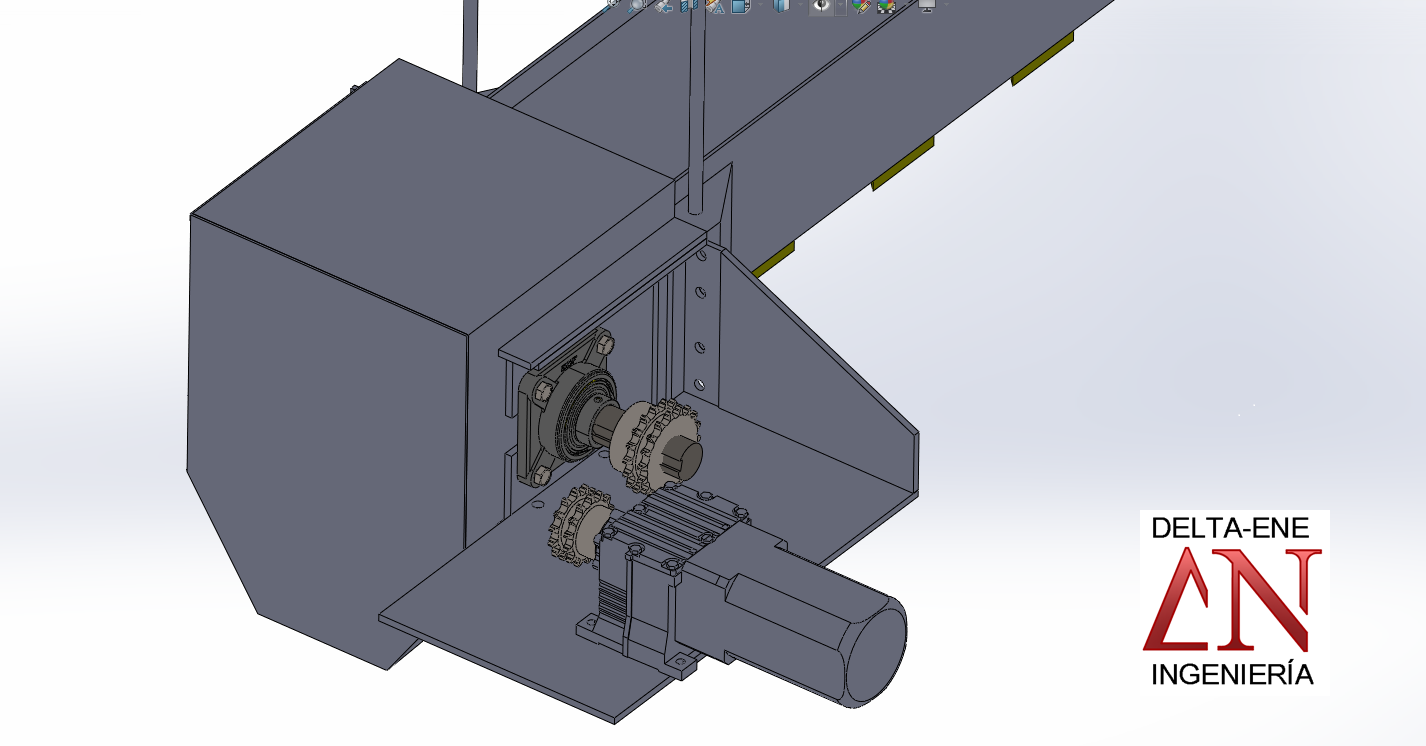The height and width of the screenshot is (746, 1426).
Task: Select the Zoom to Area magnifier tool
Action: pyautogui.click(x=637, y=4)
